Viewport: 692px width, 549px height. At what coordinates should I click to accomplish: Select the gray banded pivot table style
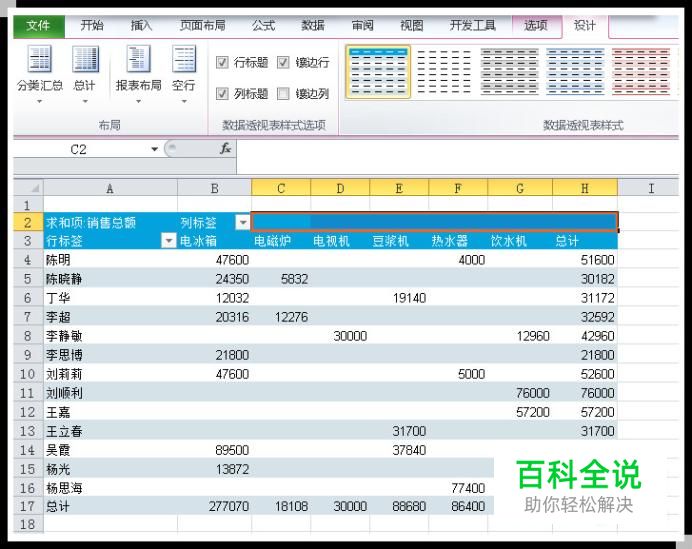[510, 71]
